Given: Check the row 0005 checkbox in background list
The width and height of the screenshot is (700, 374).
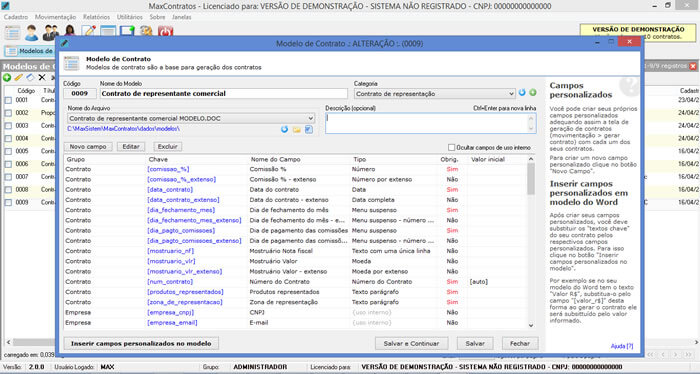Looking at the screenshot, I should point(8,151).
